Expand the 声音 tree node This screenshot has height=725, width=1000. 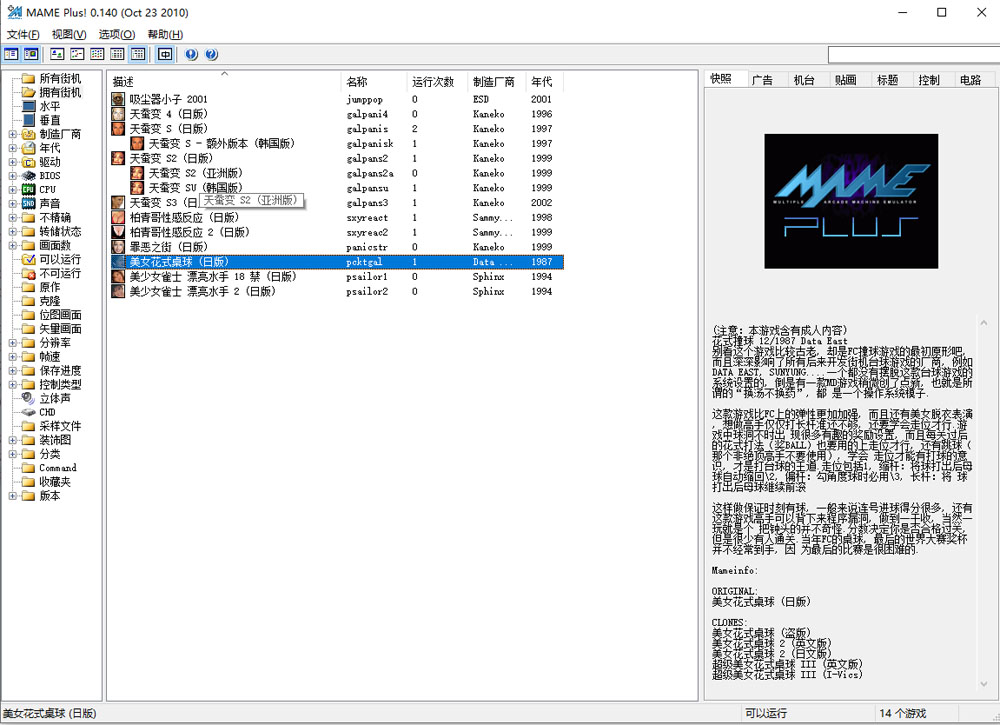(x=12, y=203)
